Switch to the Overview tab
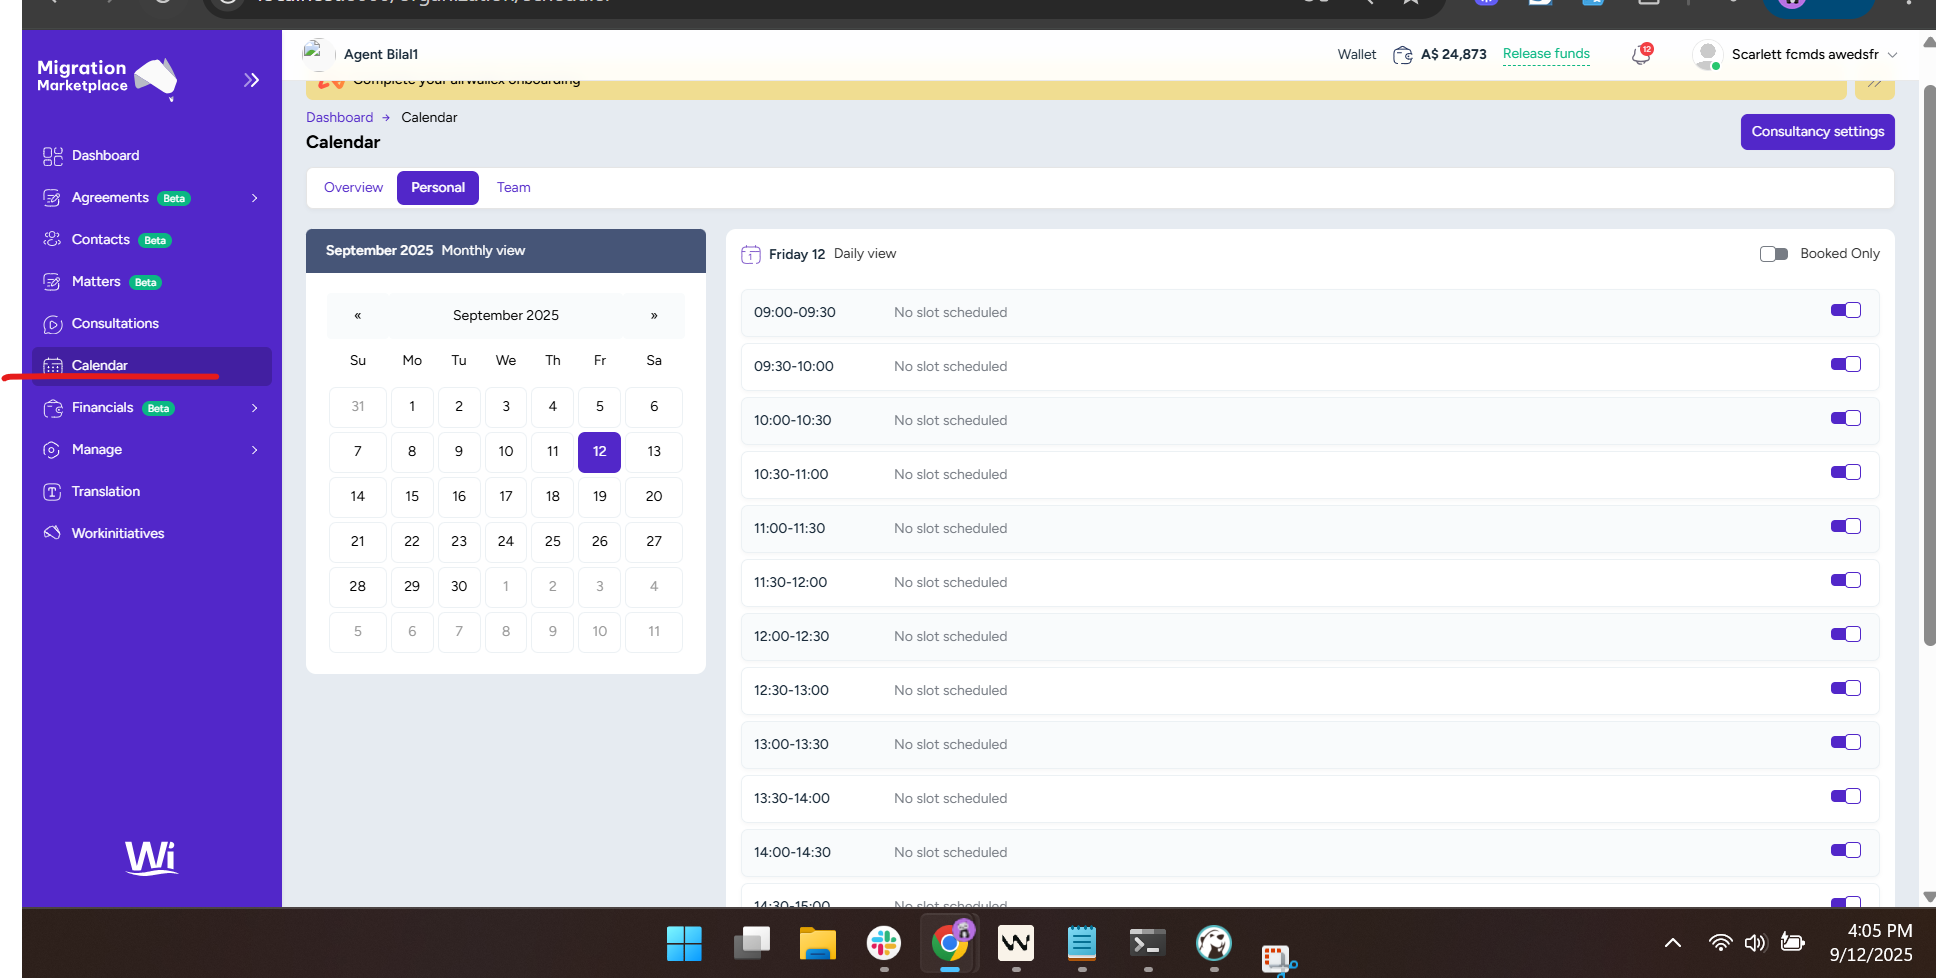 point(353,188)
